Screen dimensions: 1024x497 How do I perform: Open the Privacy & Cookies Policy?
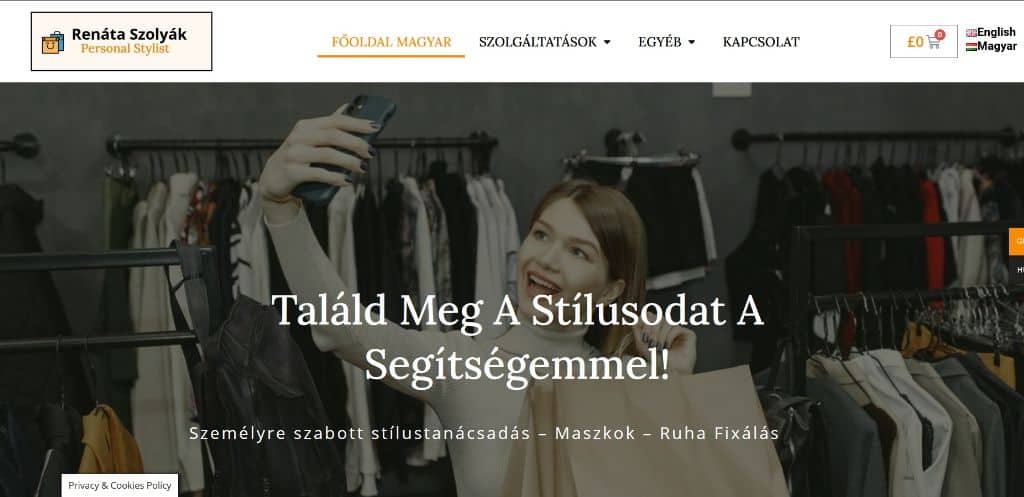point(120,485)
